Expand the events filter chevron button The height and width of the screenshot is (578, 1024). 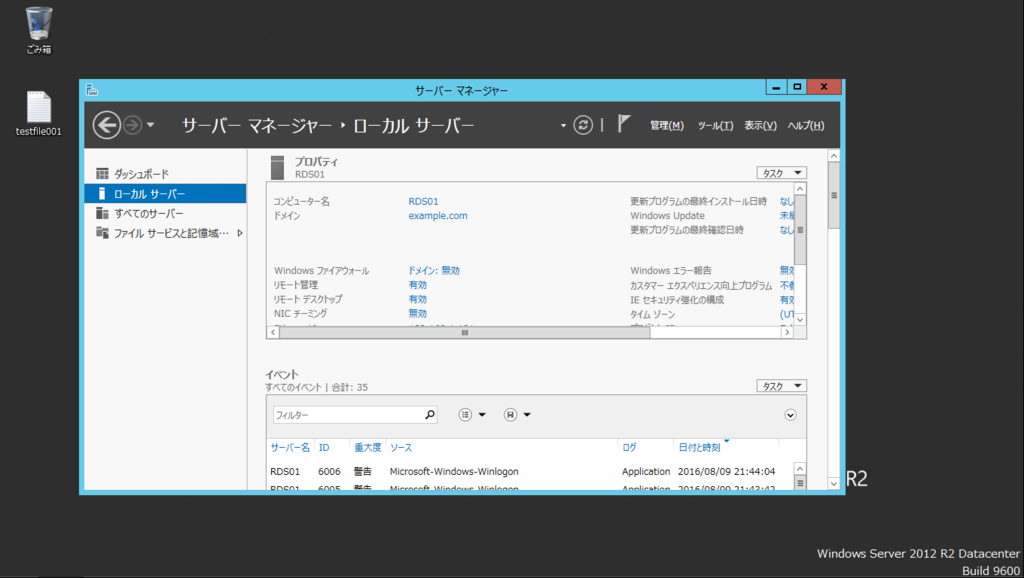coord(790,415)
